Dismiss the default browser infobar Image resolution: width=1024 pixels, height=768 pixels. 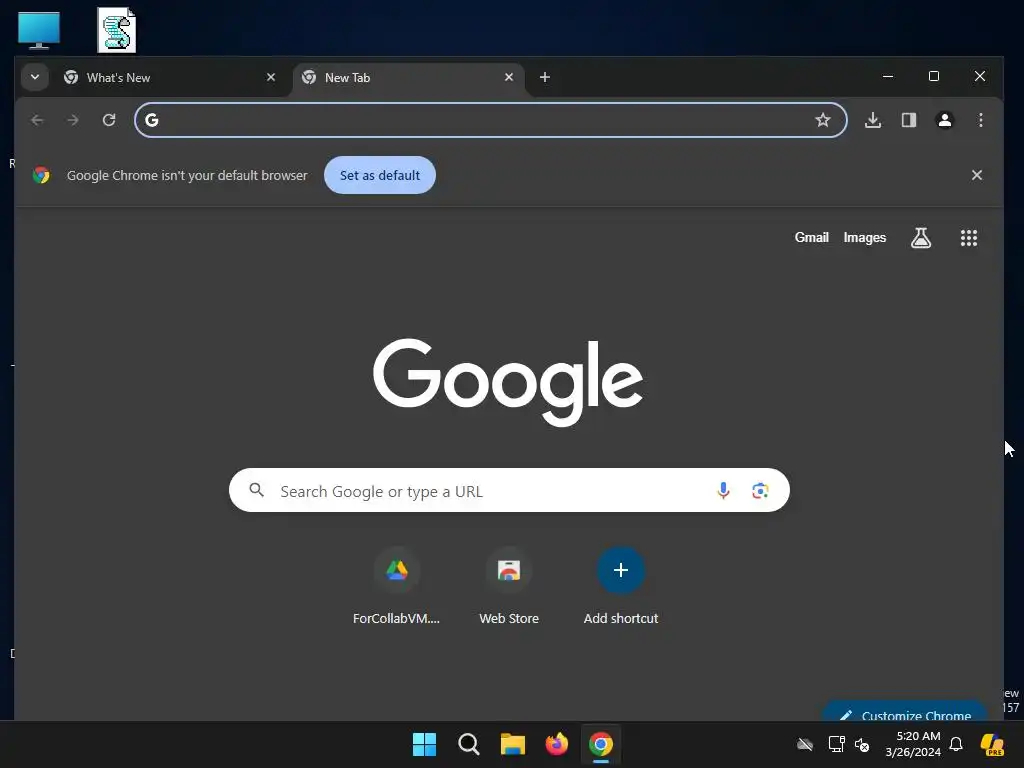[977, 175]
